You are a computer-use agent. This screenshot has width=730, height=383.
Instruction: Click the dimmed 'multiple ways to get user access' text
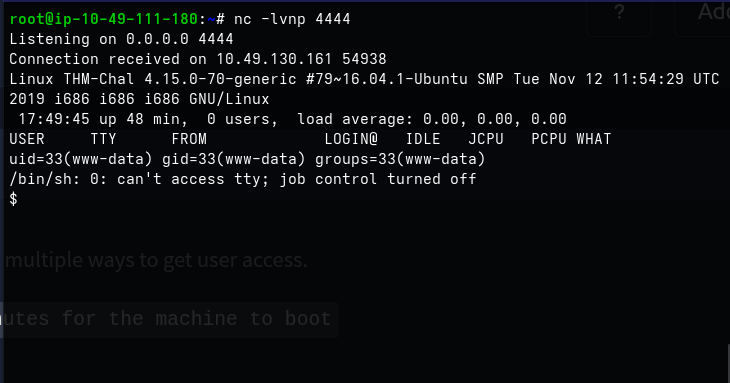click(x=156, y=260)
